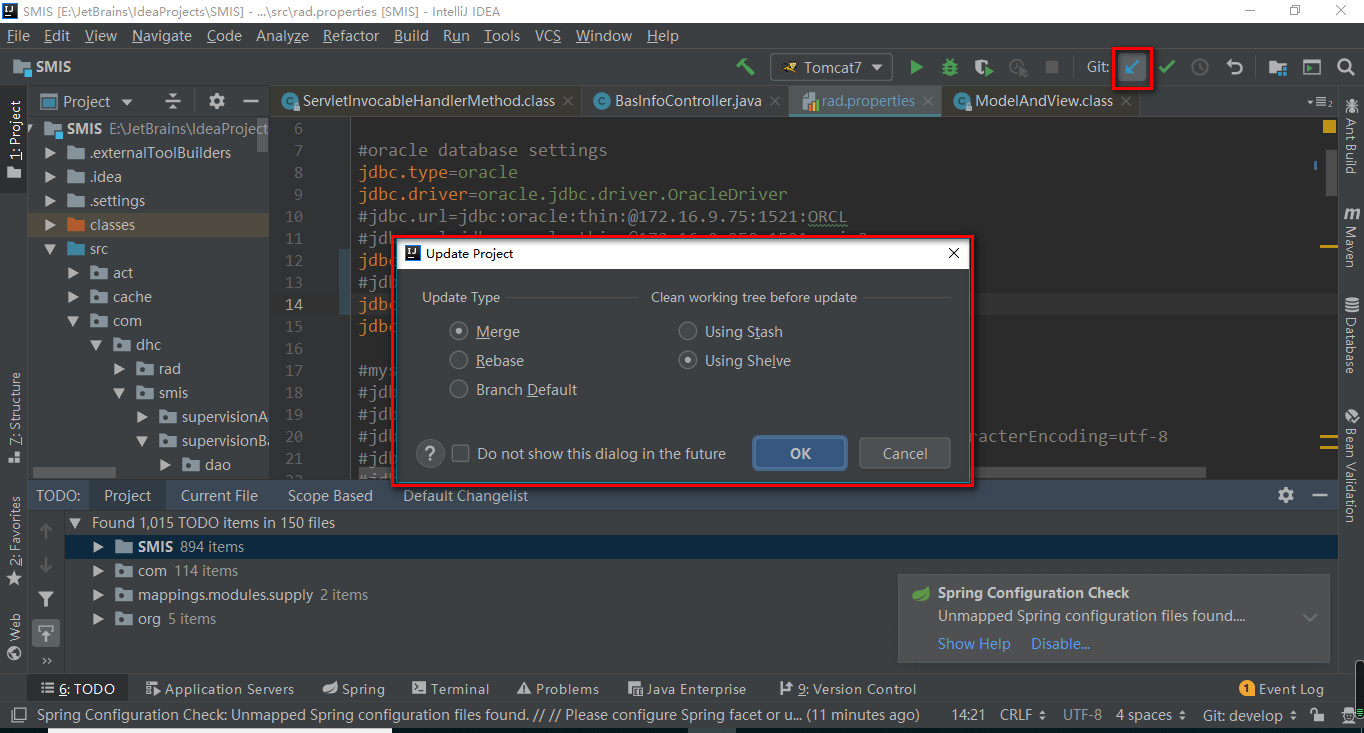Image resolution: width=1364 pixels, height=733 pixels.
Task: Click the TODO down arrow navigation icon
Action: (x=46, y=565)
